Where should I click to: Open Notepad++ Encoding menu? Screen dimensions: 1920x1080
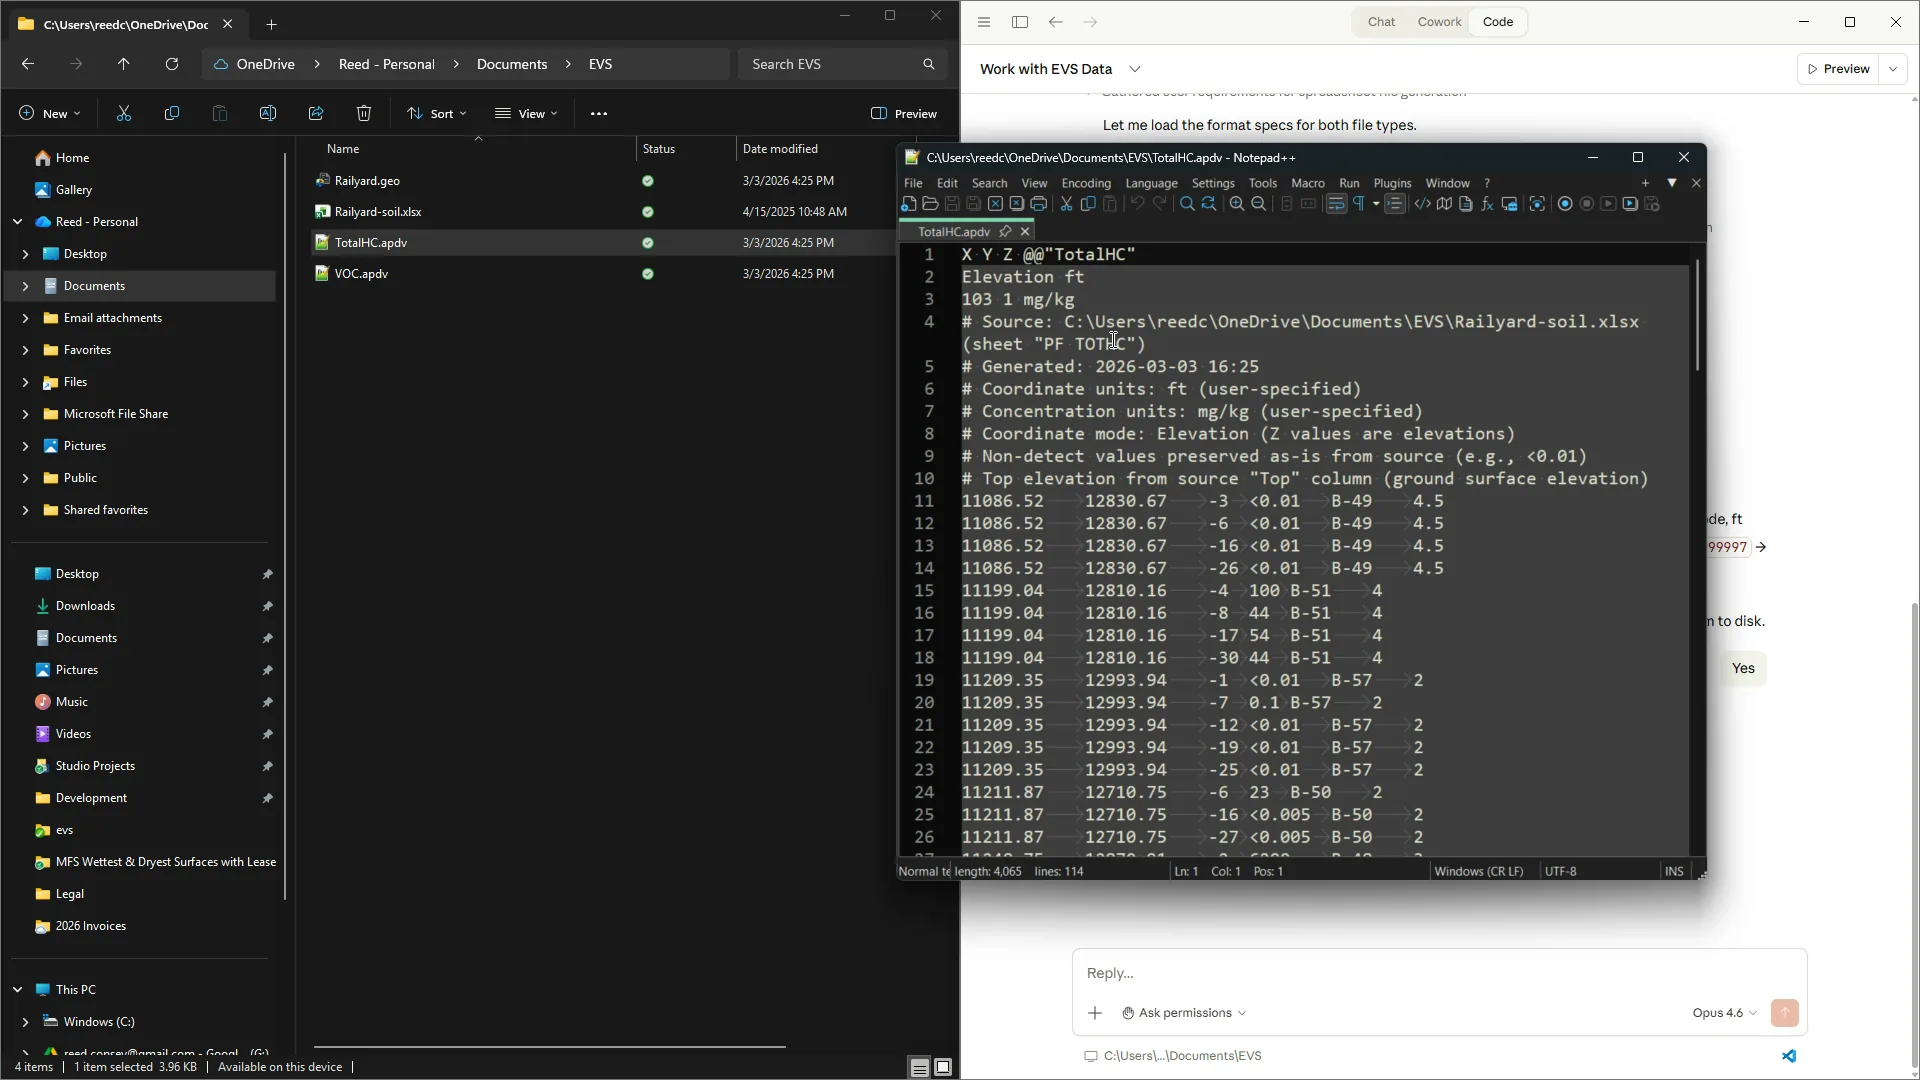pos(1086,183)
